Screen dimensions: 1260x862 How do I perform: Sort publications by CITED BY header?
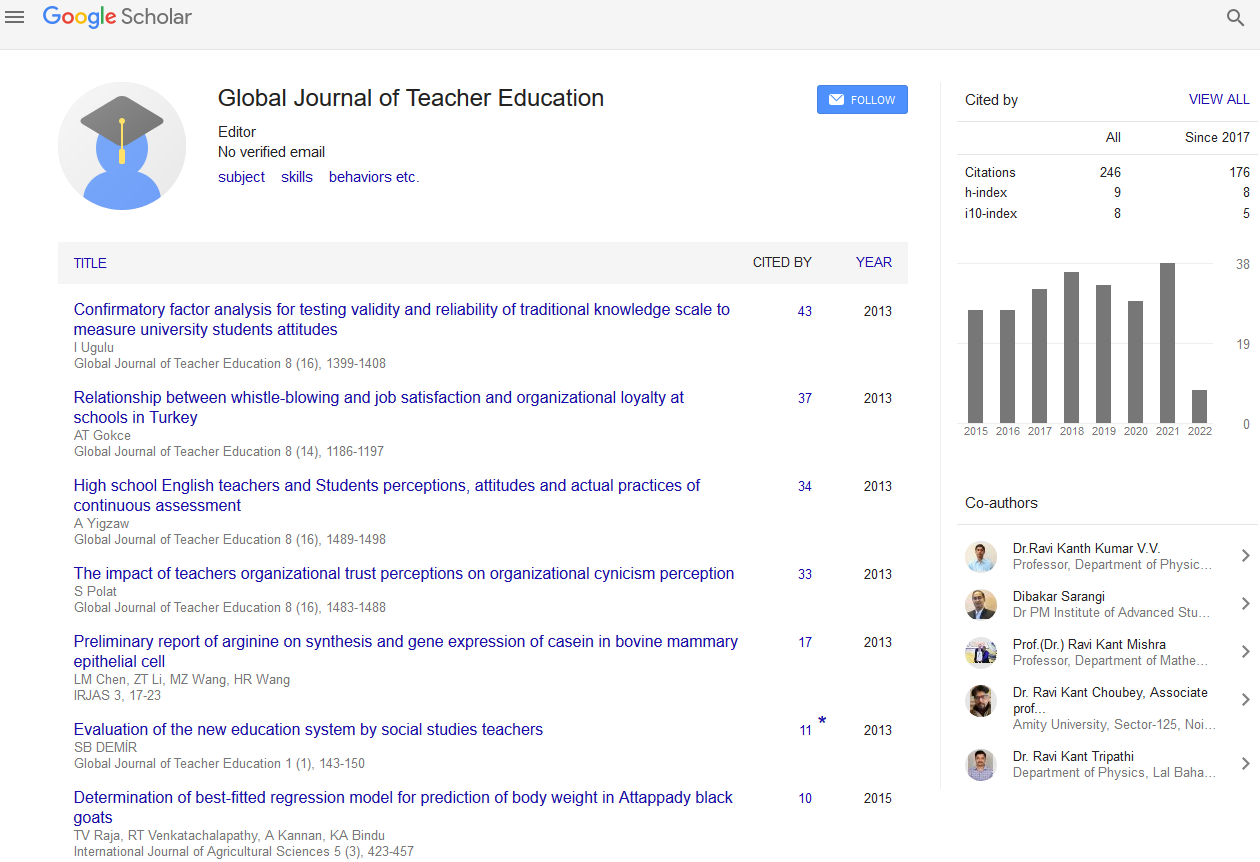[782, 263]
